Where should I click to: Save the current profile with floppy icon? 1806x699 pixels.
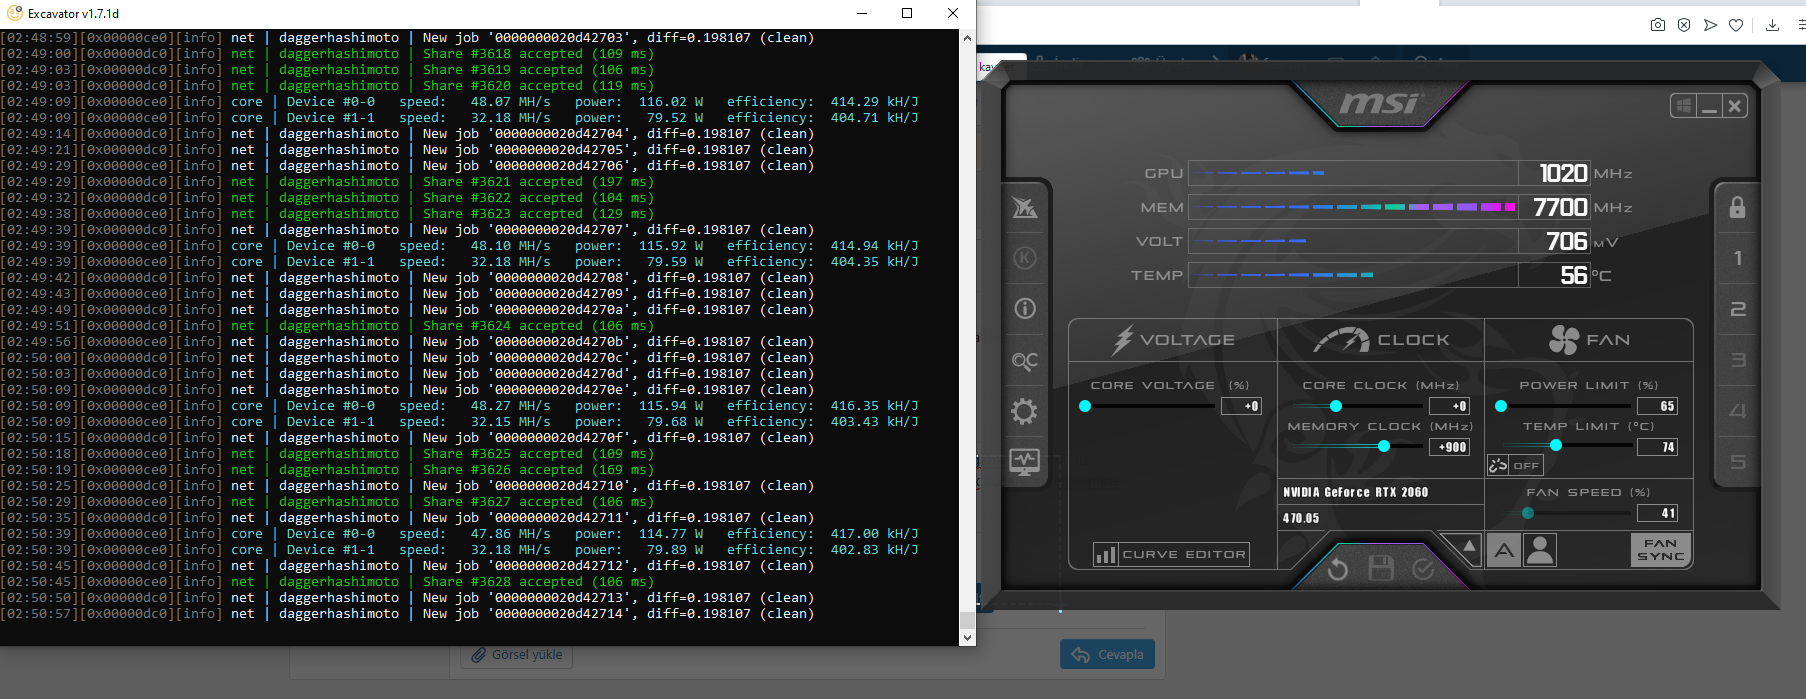(1381, 569)
